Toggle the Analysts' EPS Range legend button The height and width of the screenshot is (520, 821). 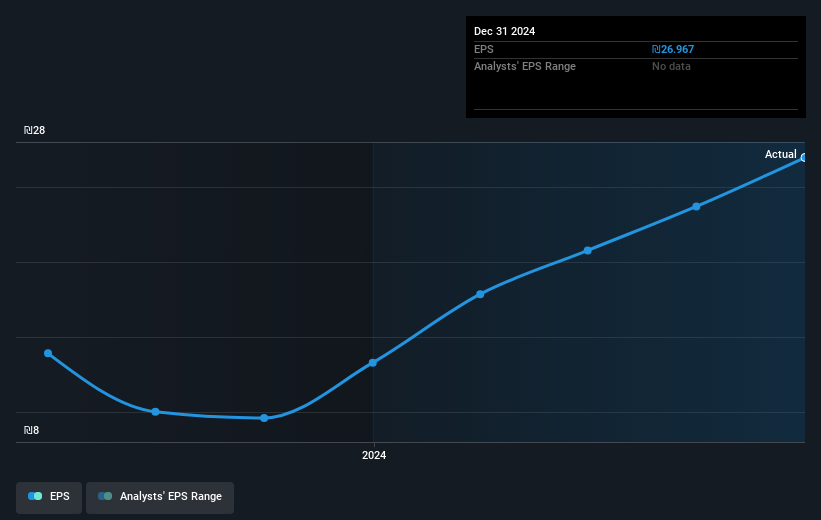(160, 497)
